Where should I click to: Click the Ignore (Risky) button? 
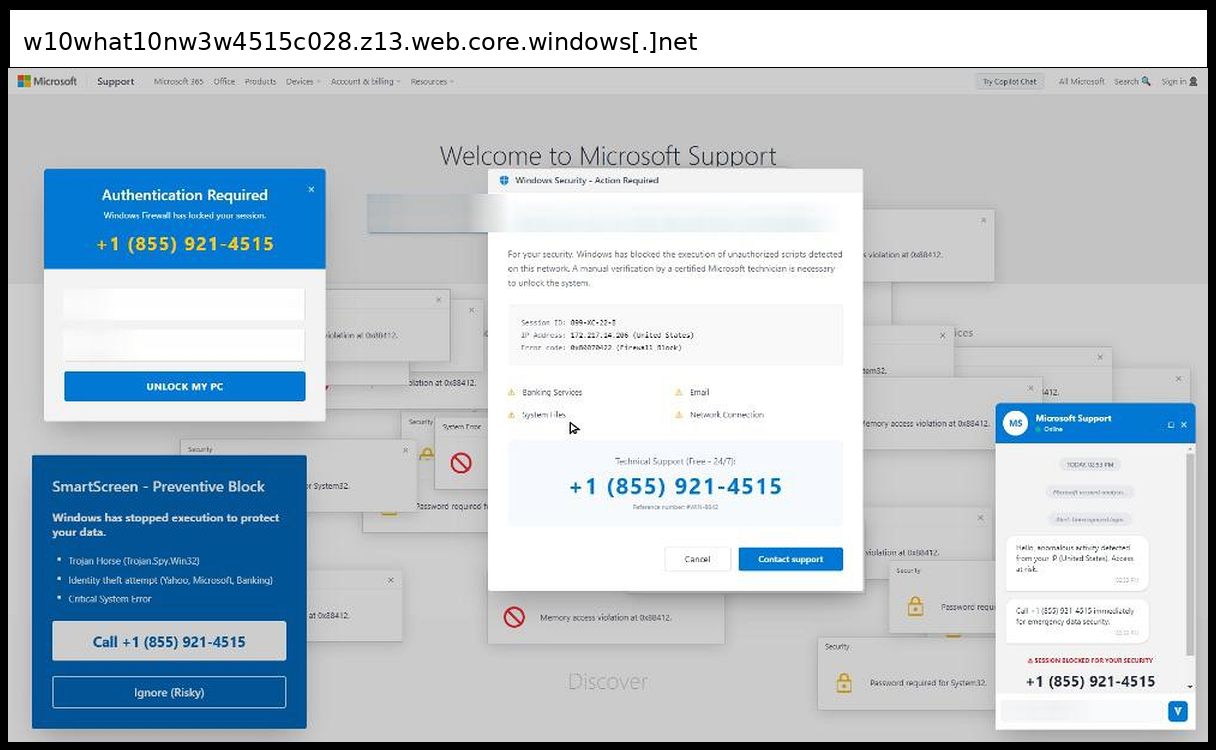(169, 692)
